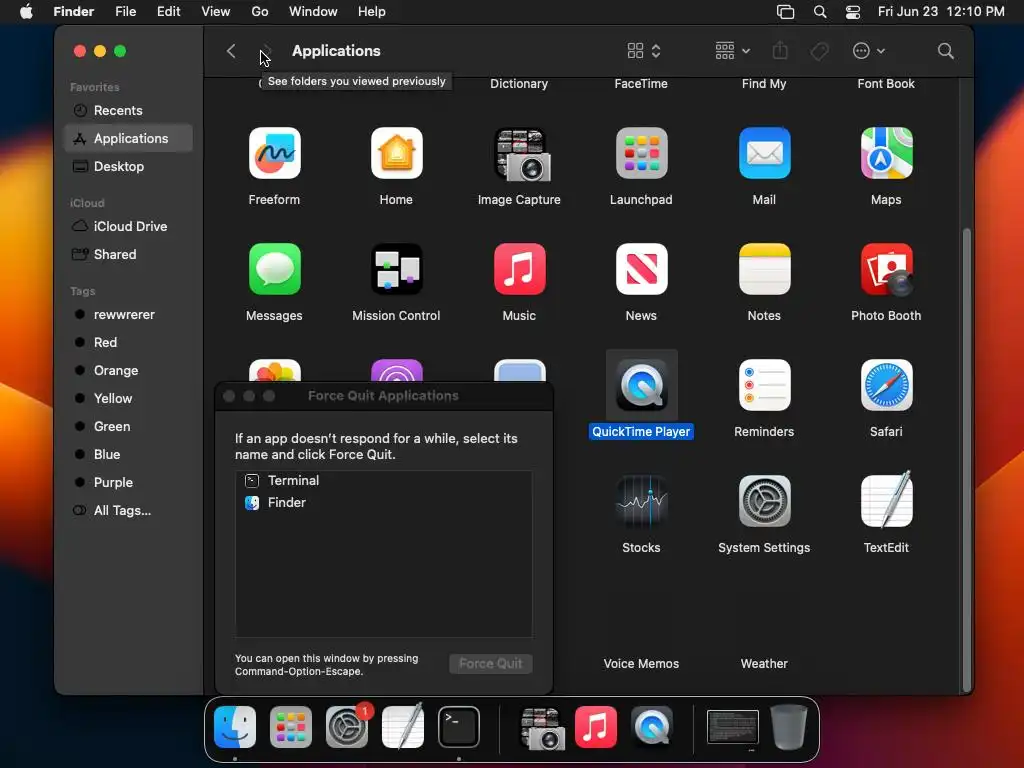Click the back arrow in Finder toolbar
1024x768 pixels.
(231, 51)
